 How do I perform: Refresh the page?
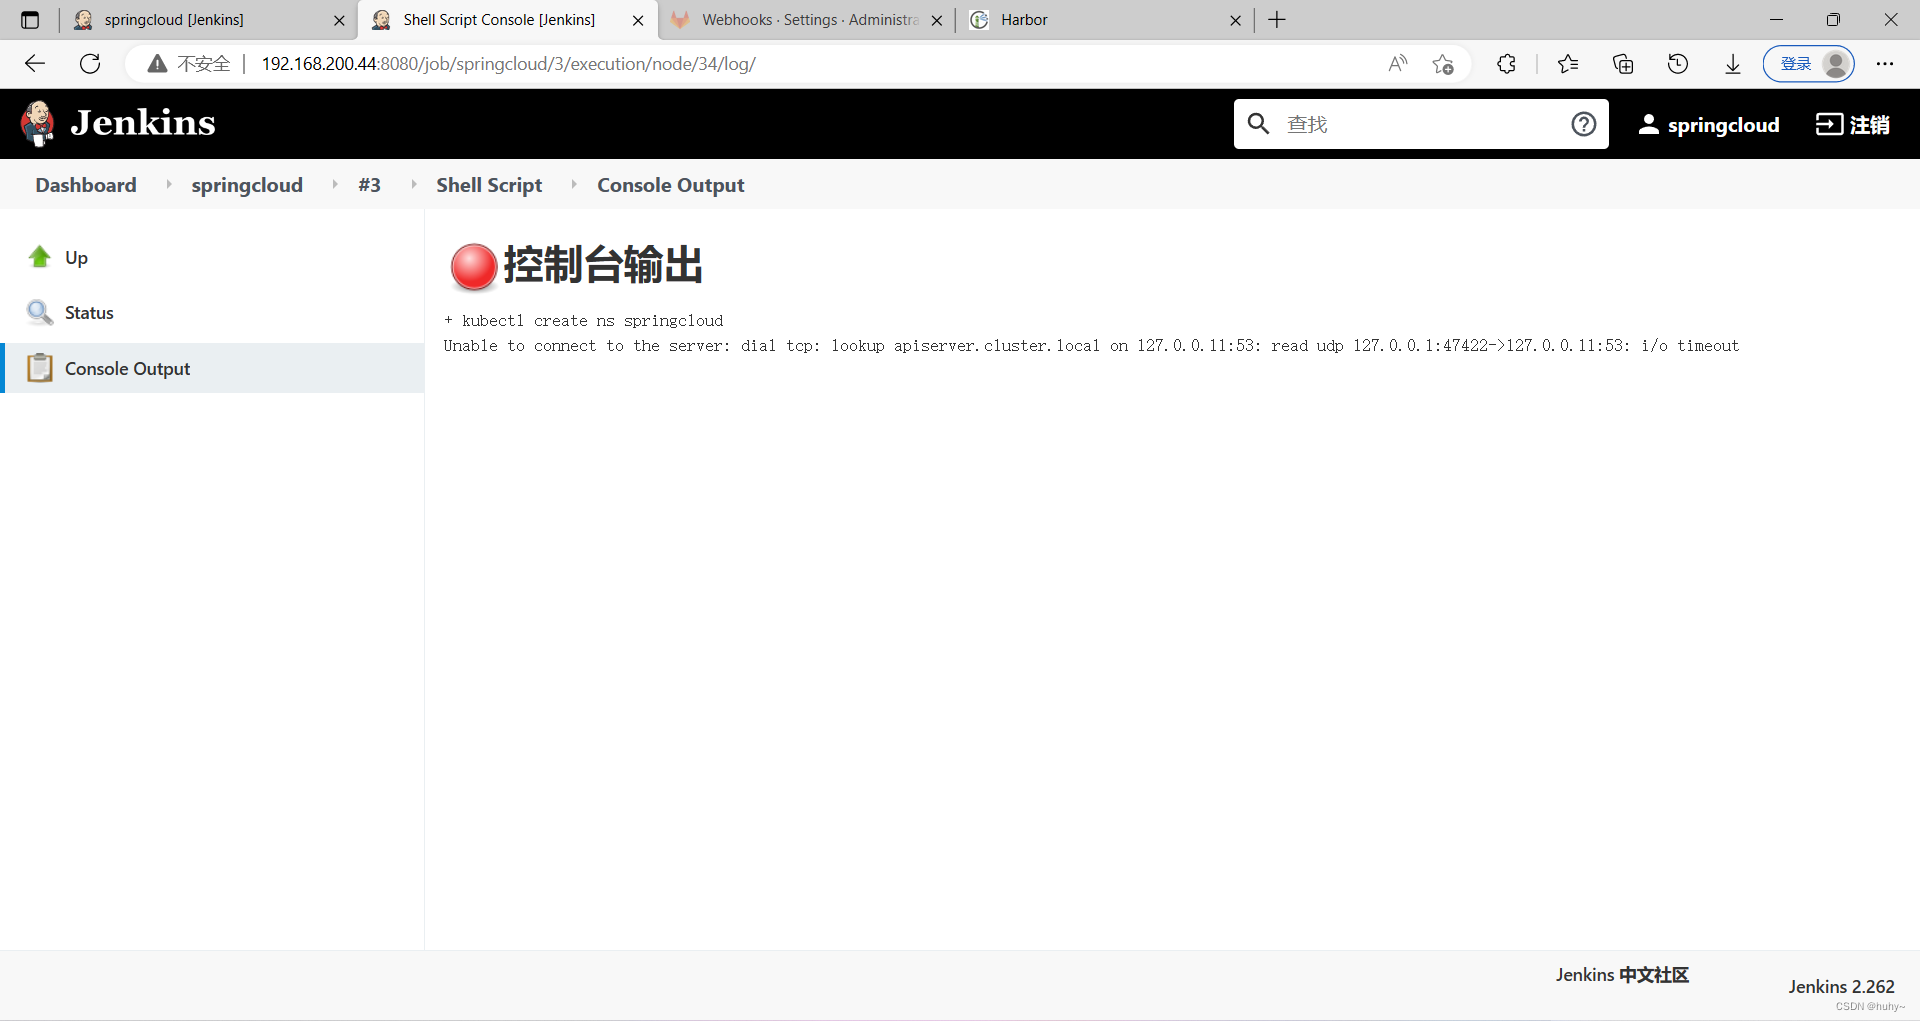(90, 64)
